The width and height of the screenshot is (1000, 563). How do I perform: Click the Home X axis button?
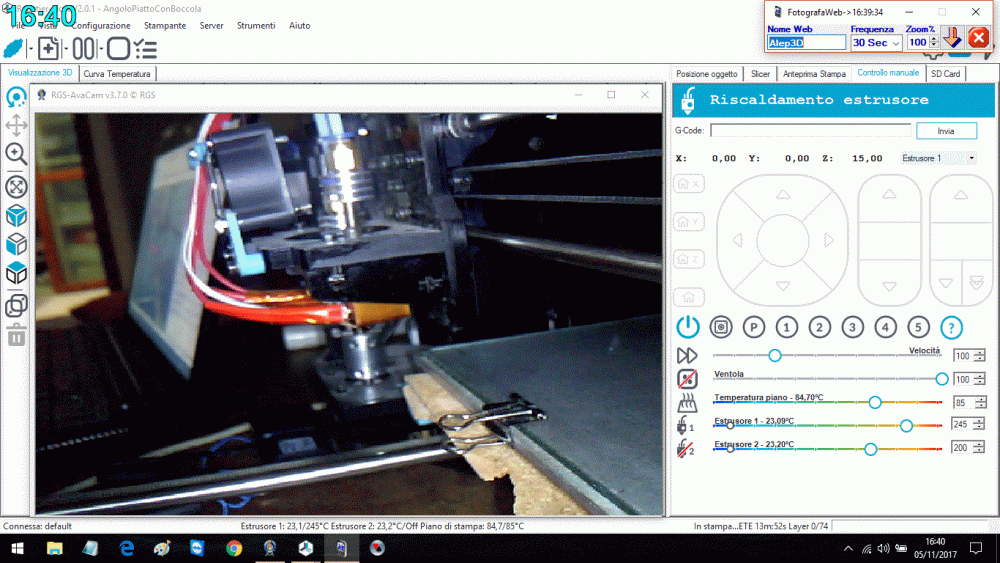[688, 184]
